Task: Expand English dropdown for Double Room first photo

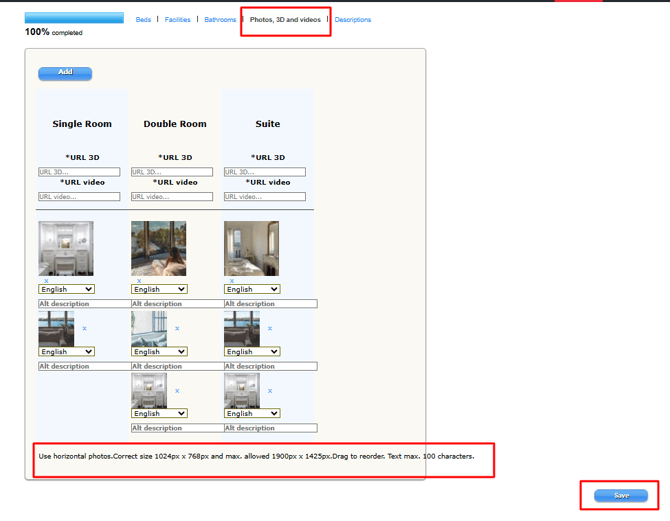Action: click(x=159, y=289)
